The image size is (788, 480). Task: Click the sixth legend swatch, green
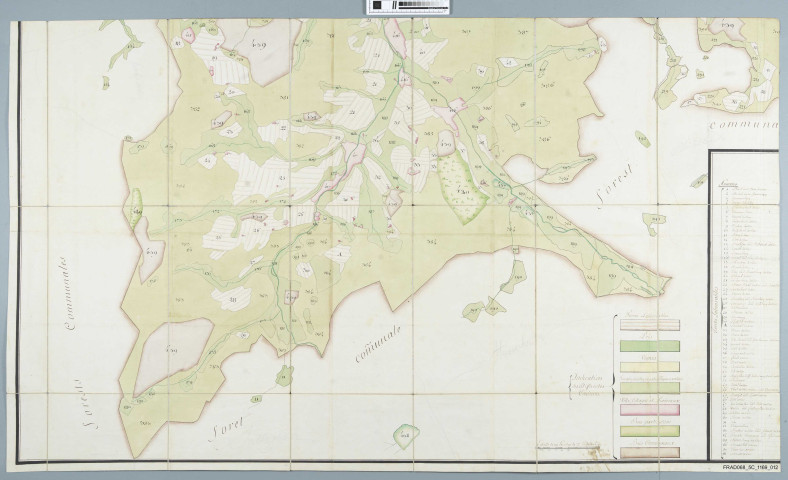coord(648,430)
